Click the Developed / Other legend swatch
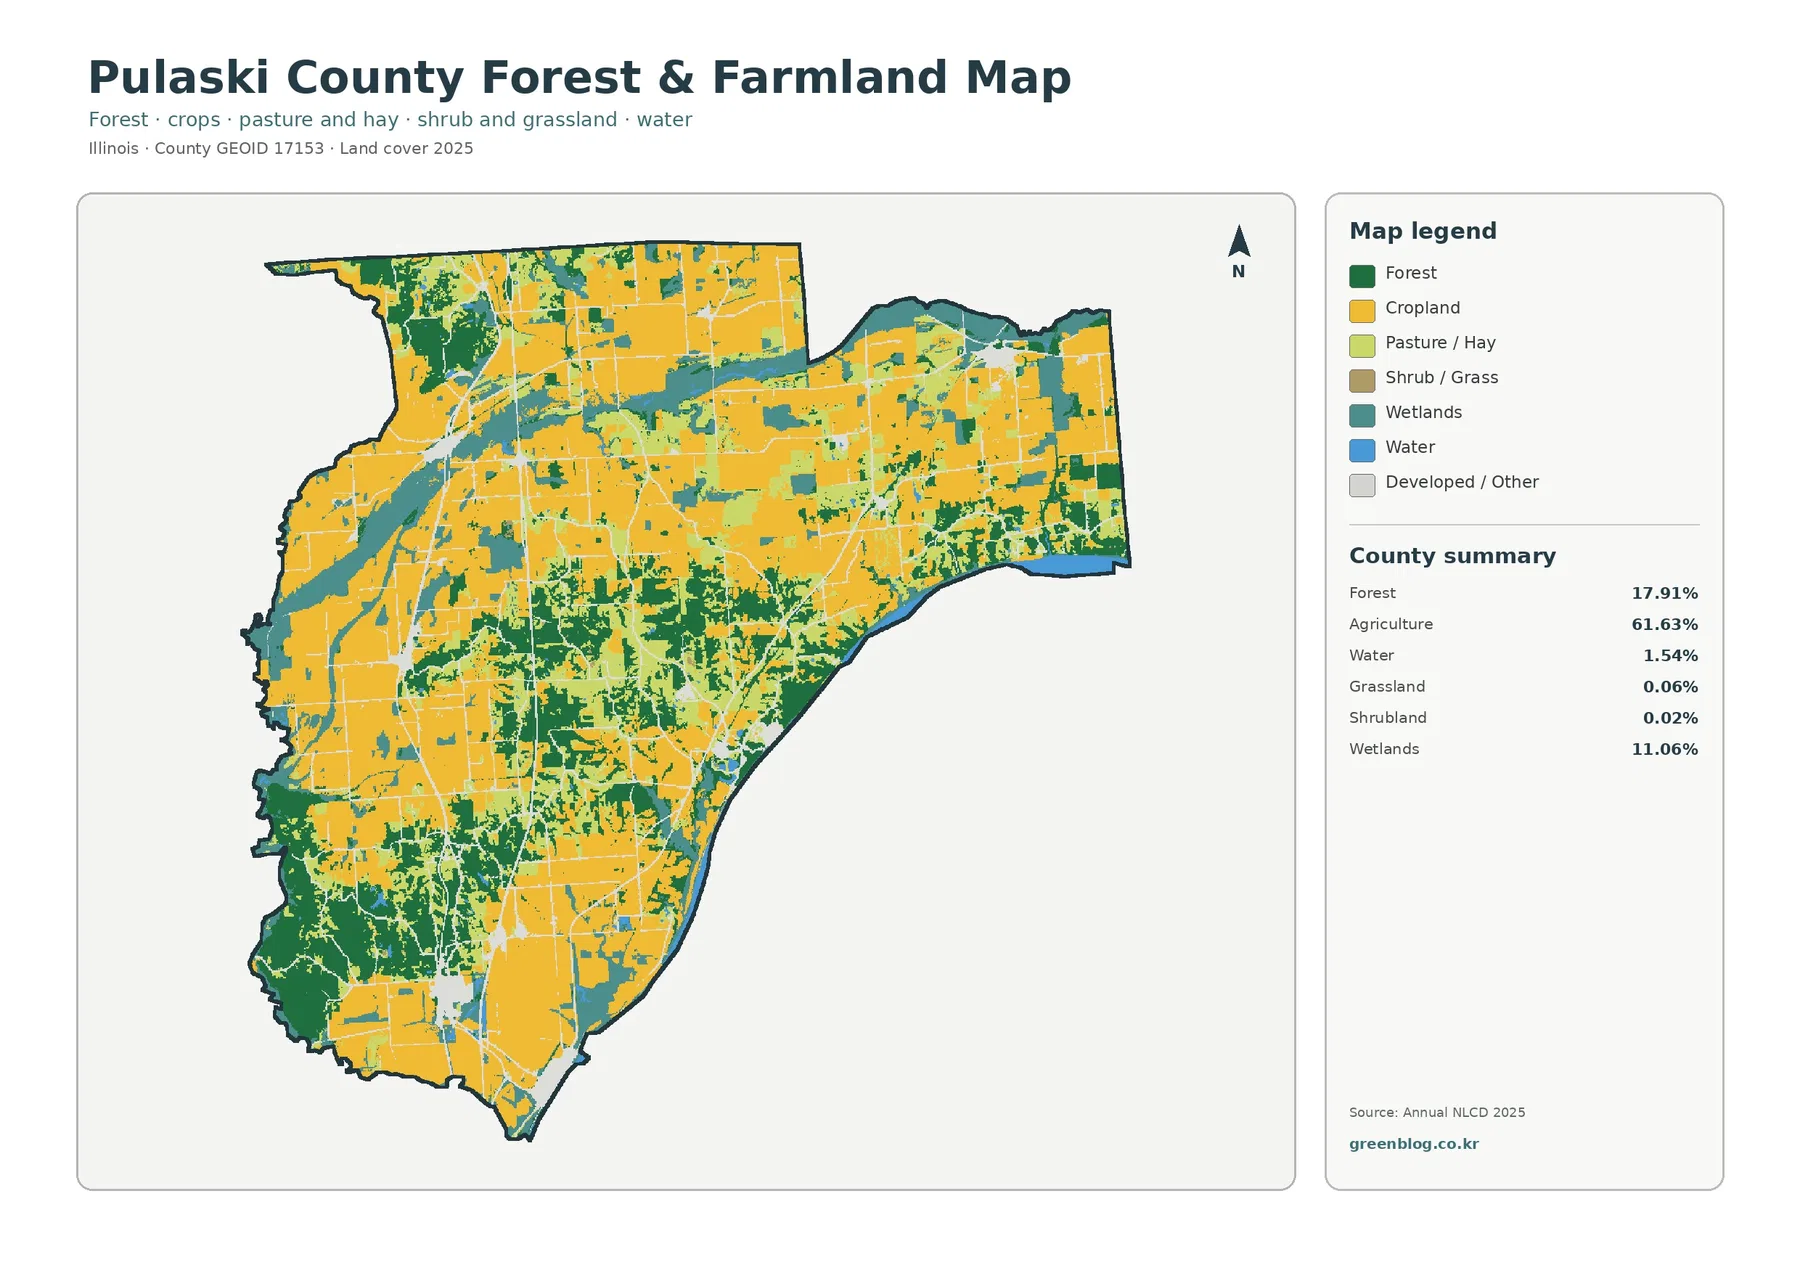The height and width of the screenshot is (1273, 1800). click(1362, 485)
